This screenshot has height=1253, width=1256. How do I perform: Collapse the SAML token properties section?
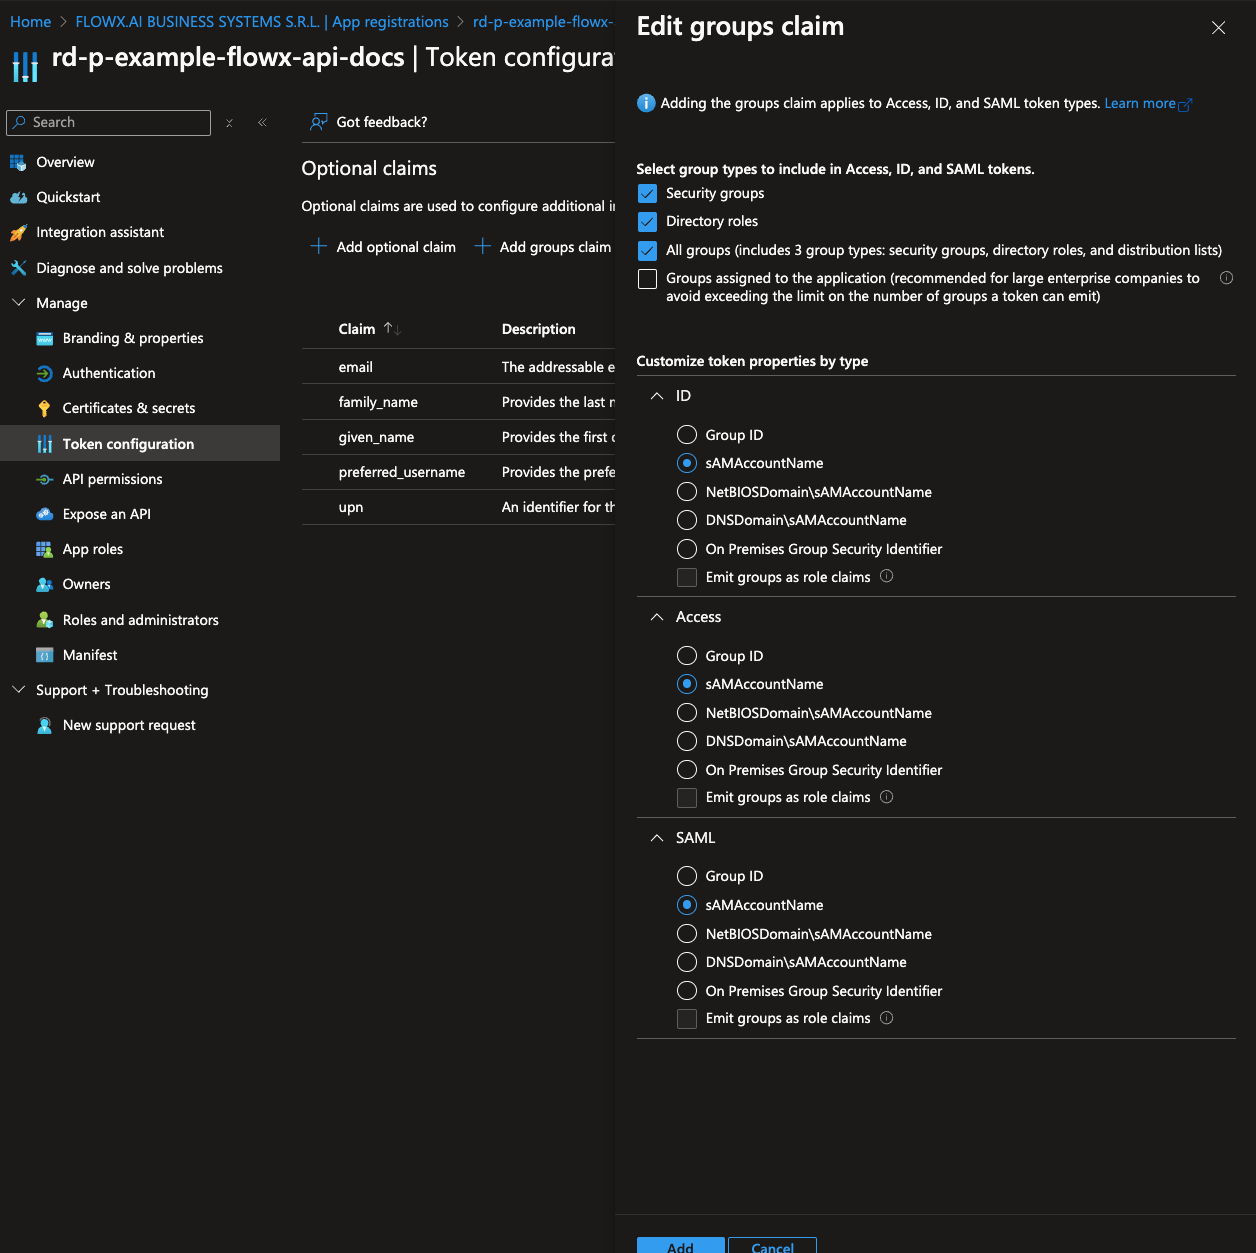[x=656, y=838]
